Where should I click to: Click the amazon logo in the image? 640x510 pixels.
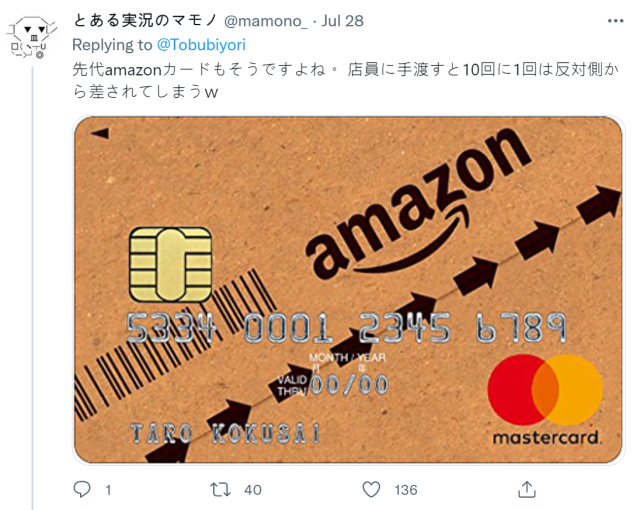[418, 204]
